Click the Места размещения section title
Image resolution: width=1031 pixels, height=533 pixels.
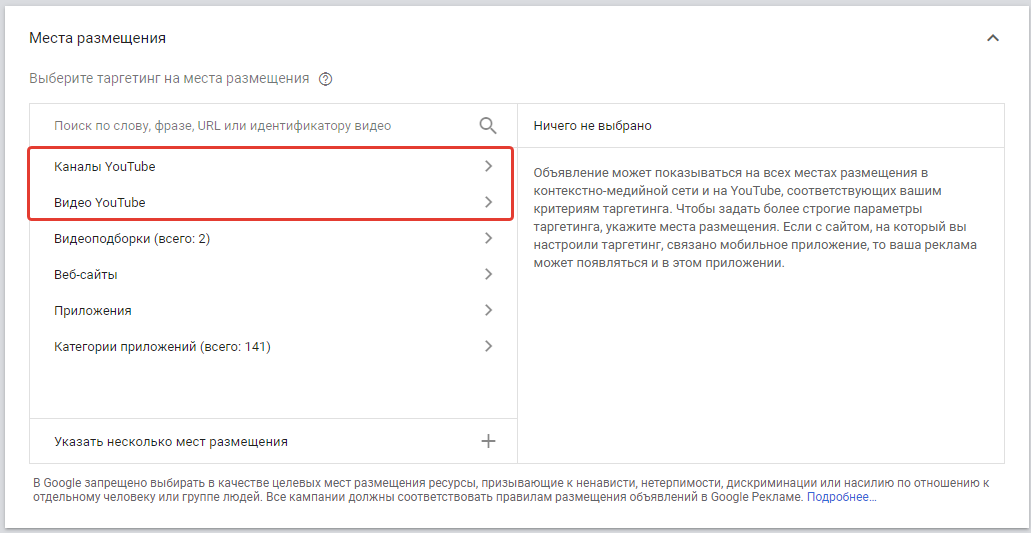point(97,38)
